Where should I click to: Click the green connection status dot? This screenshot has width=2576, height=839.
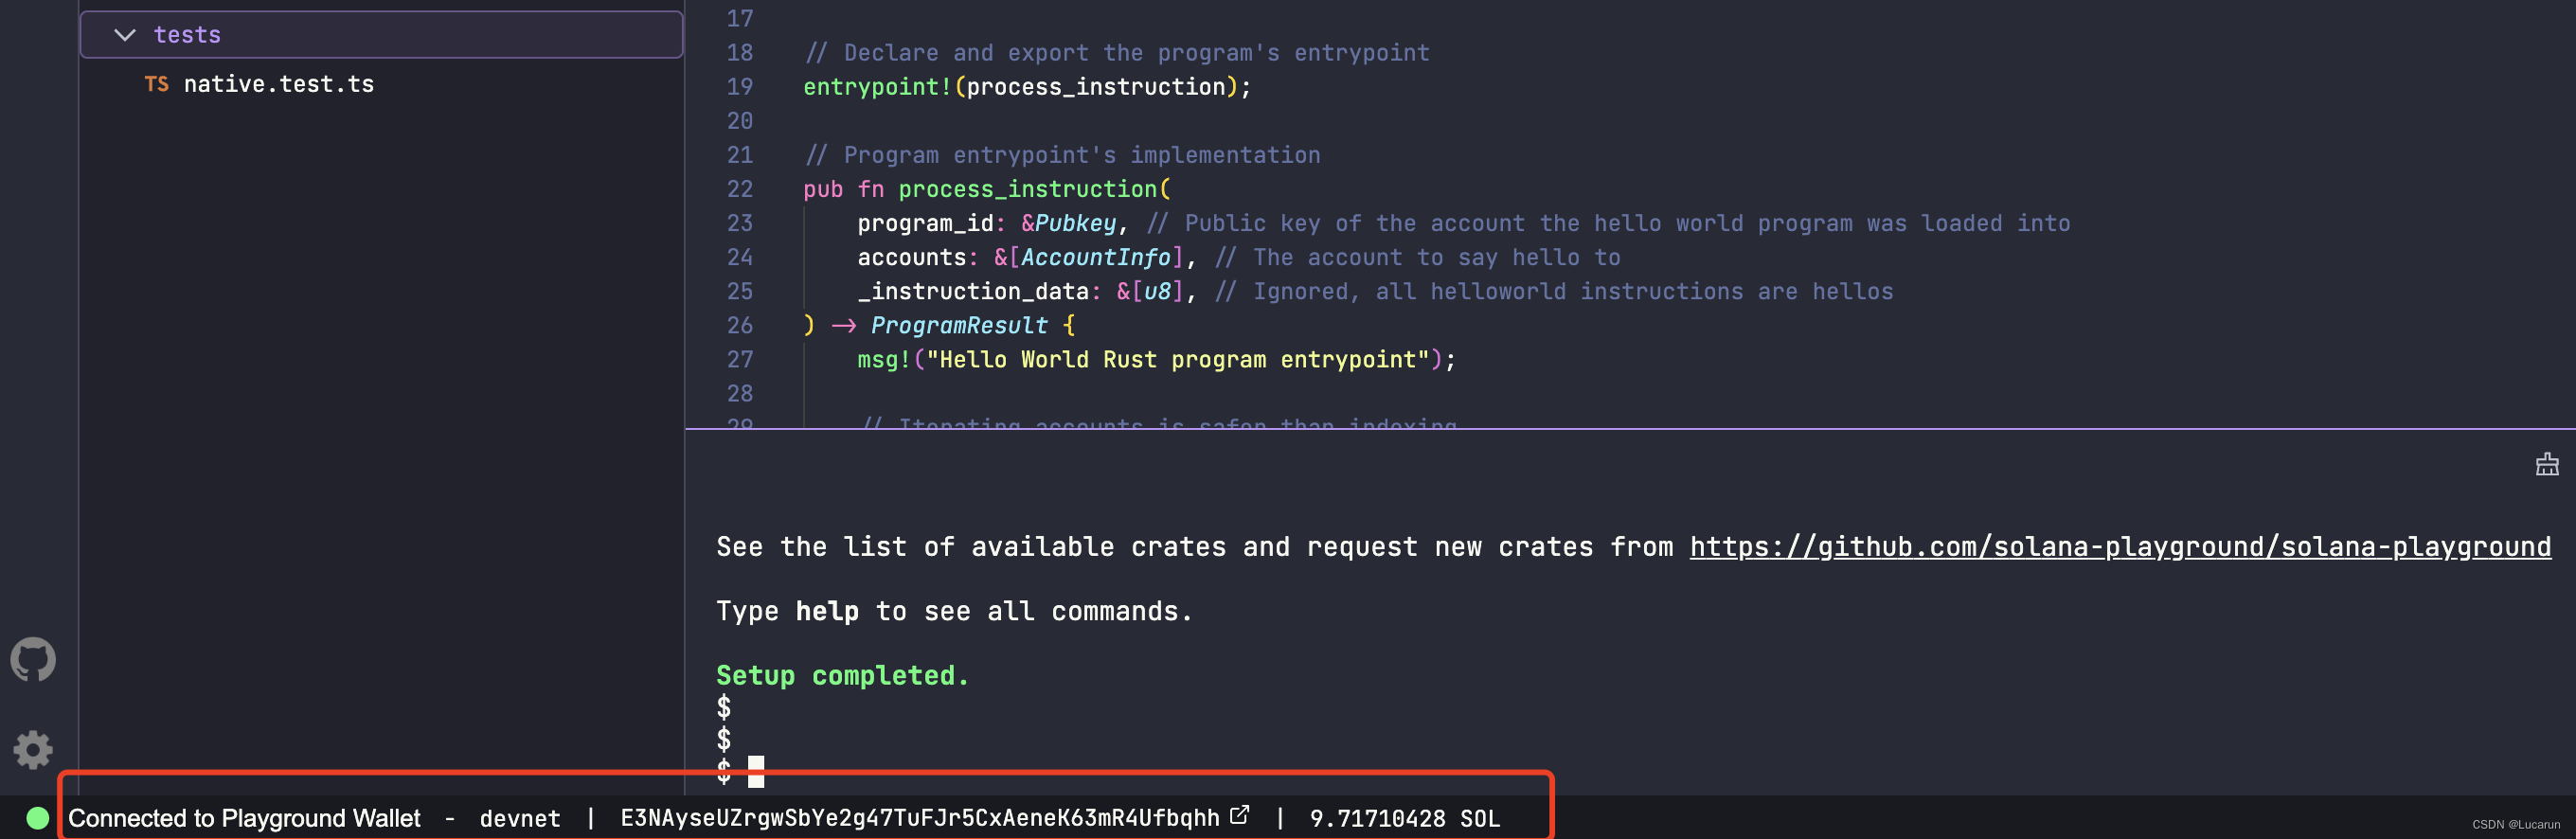38,818
